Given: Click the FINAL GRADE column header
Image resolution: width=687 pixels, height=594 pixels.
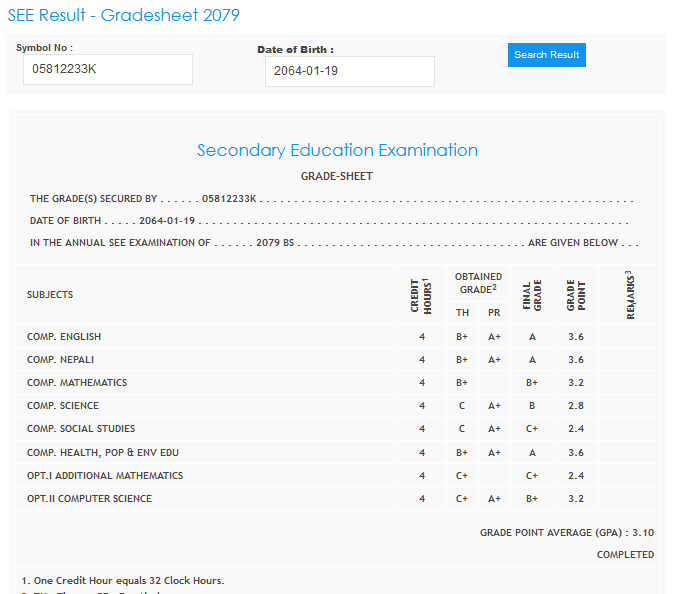Looking at the screenshot, I should 531,295.
